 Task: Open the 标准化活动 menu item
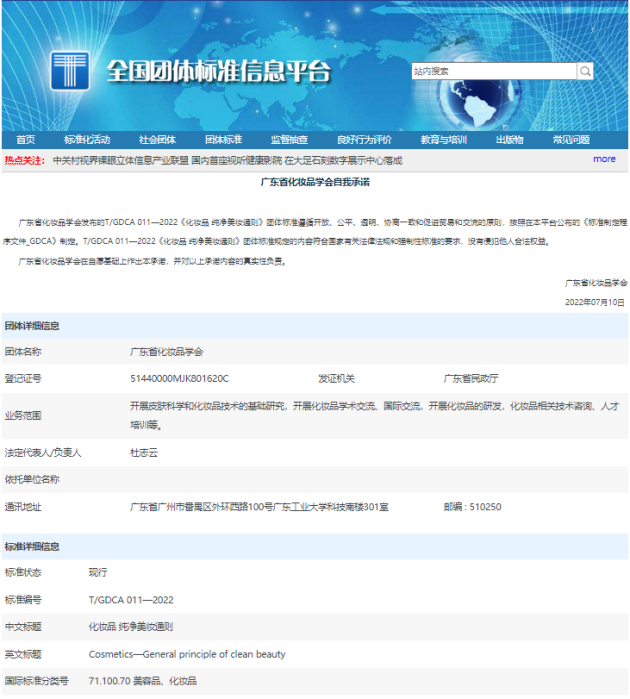tap(87, 140)
